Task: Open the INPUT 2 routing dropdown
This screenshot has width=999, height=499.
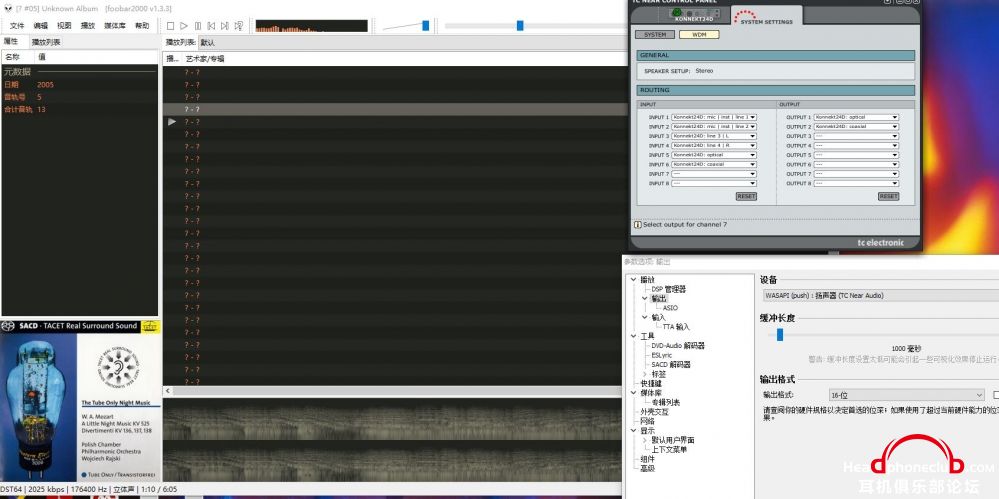Action: [714, 127]
